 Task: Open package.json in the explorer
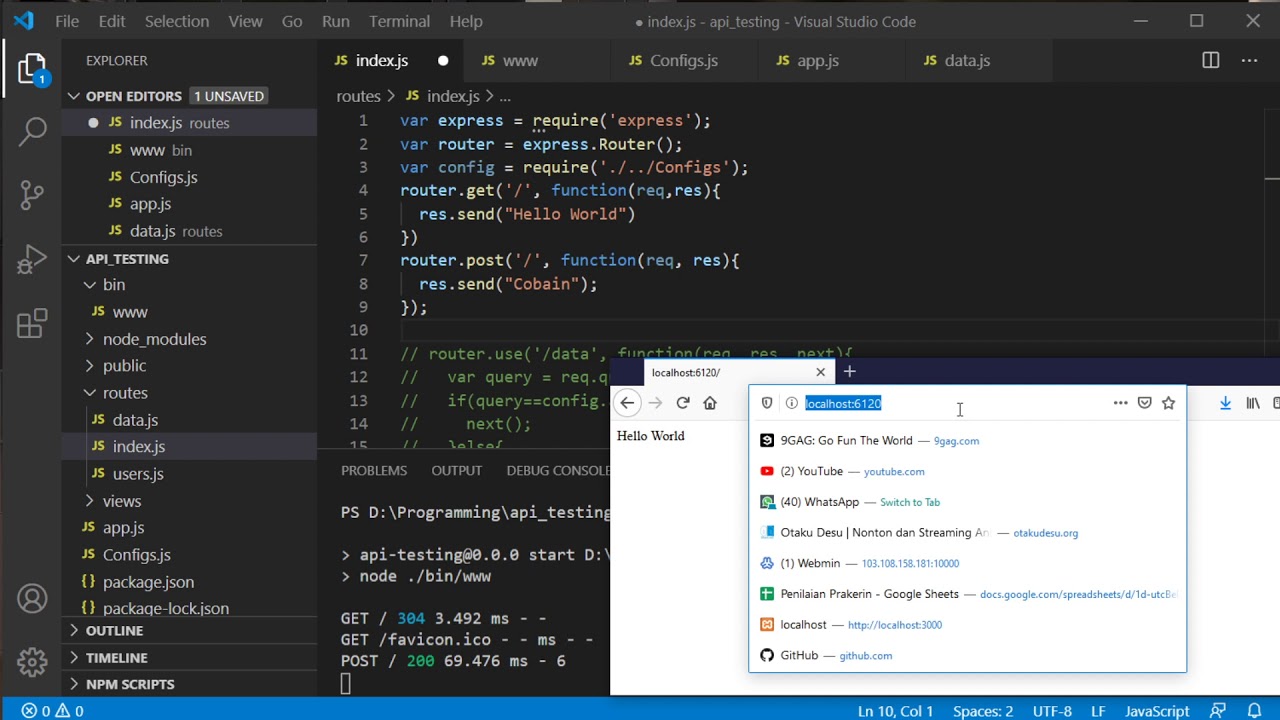pyautogui.click(x=148, y=582)
